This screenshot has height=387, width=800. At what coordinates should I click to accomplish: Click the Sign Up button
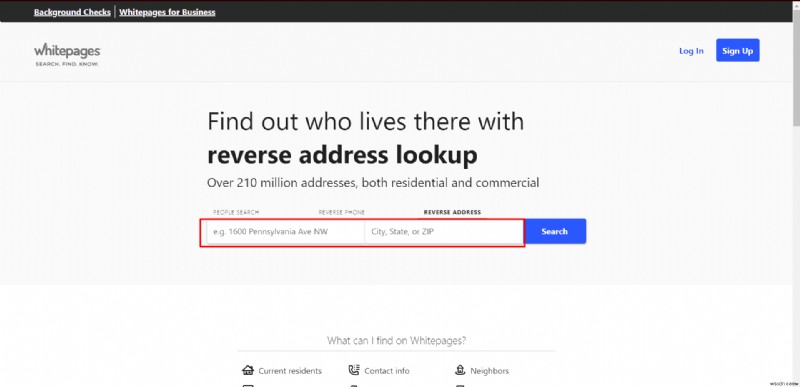pos(738,50)
